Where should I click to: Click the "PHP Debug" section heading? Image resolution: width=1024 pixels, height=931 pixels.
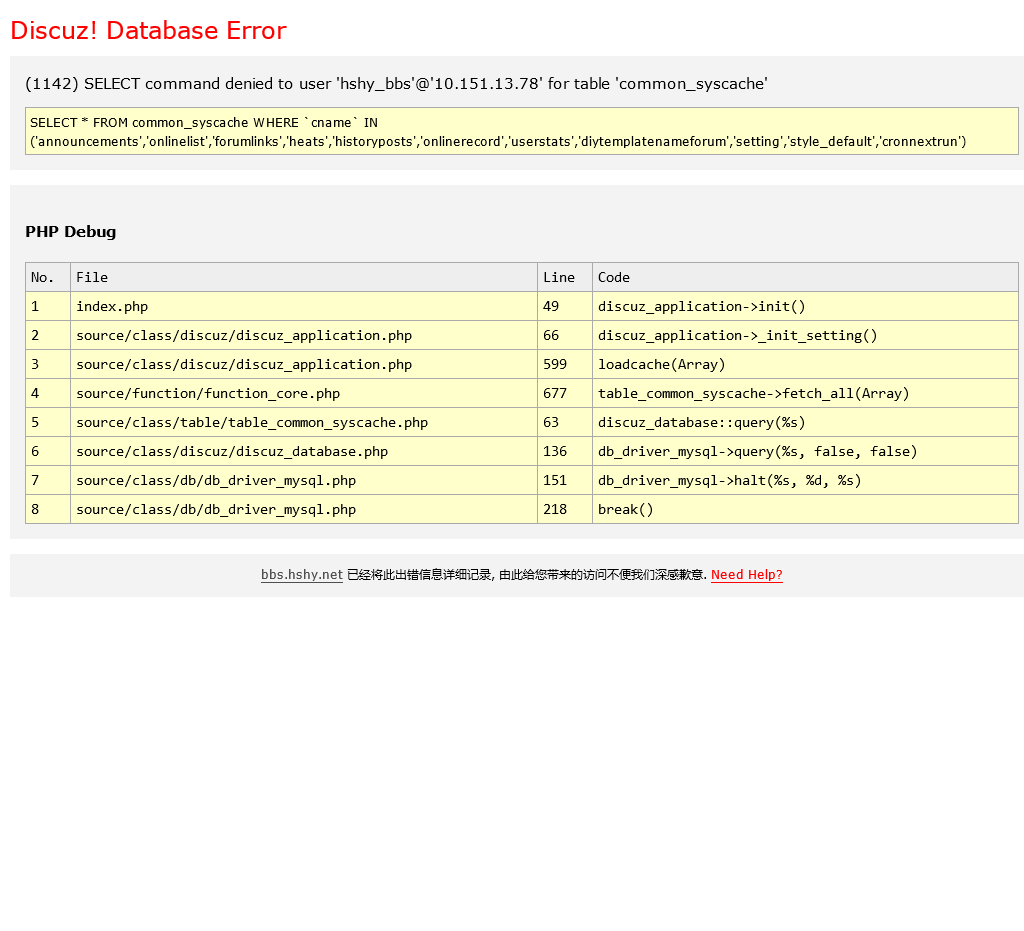tap(70, 232)
